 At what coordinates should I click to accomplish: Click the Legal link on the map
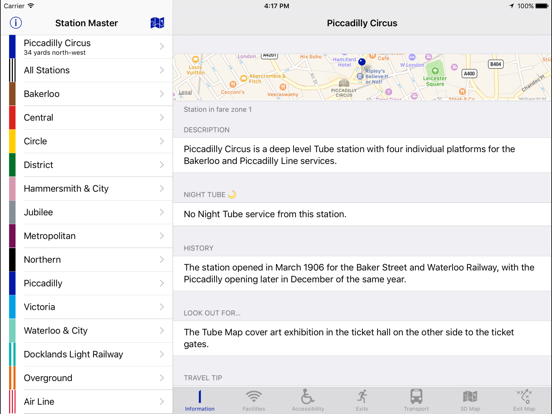pos(185,93)
